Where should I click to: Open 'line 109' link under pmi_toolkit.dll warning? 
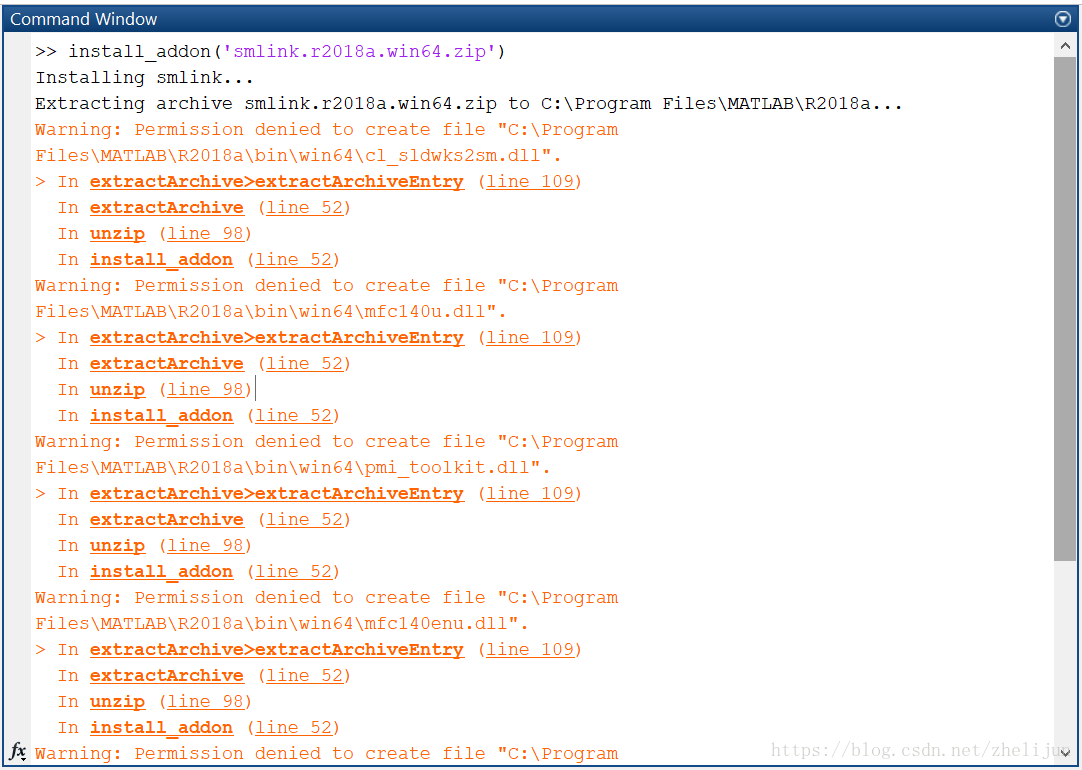530,494
